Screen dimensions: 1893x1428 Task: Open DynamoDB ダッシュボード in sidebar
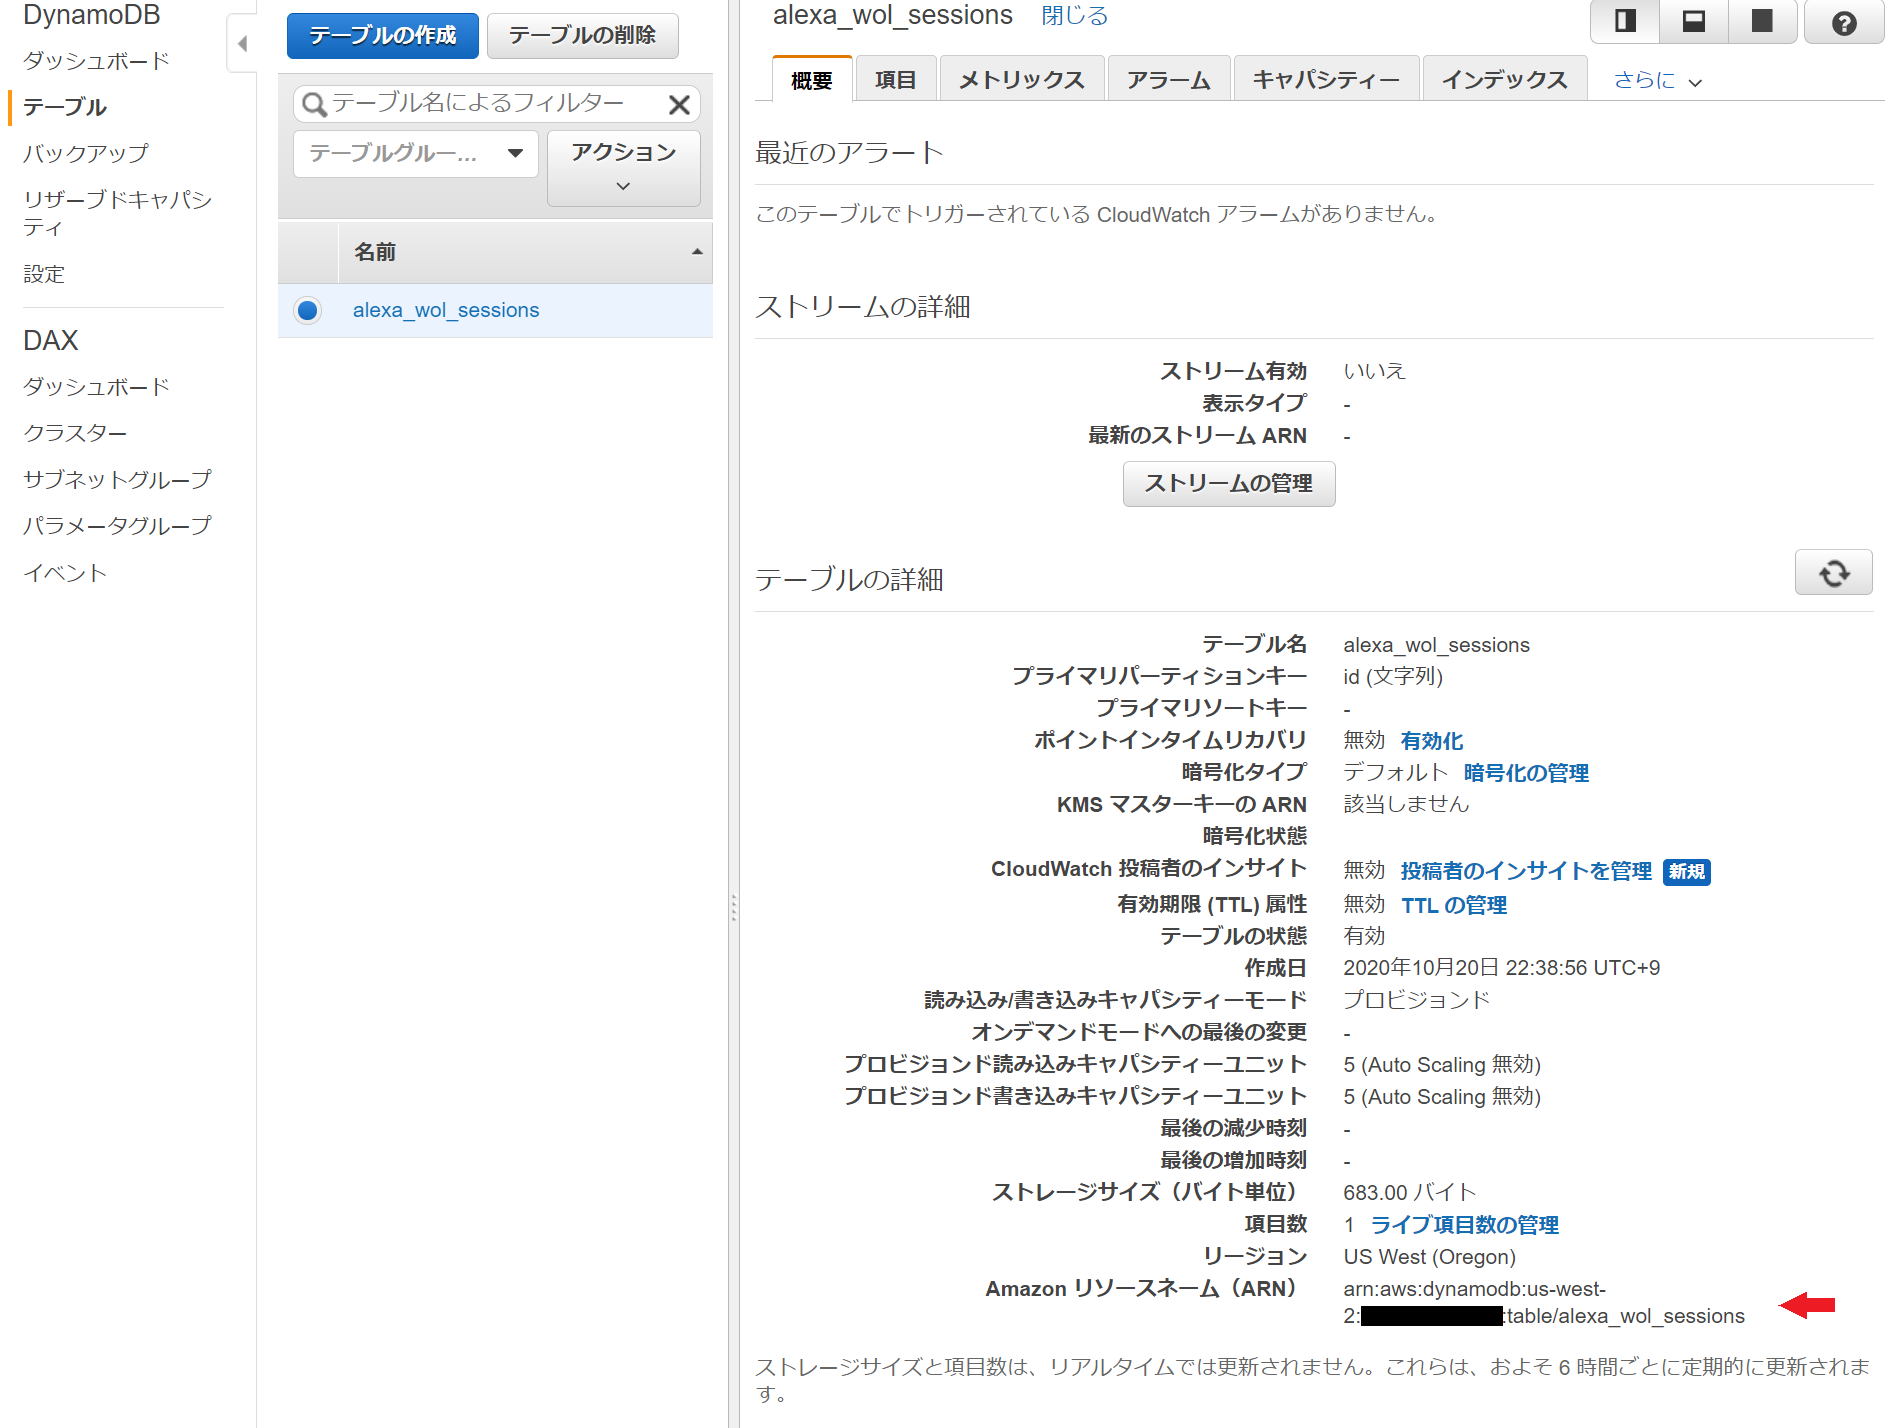pyautogui.click(x=96, y=61)
